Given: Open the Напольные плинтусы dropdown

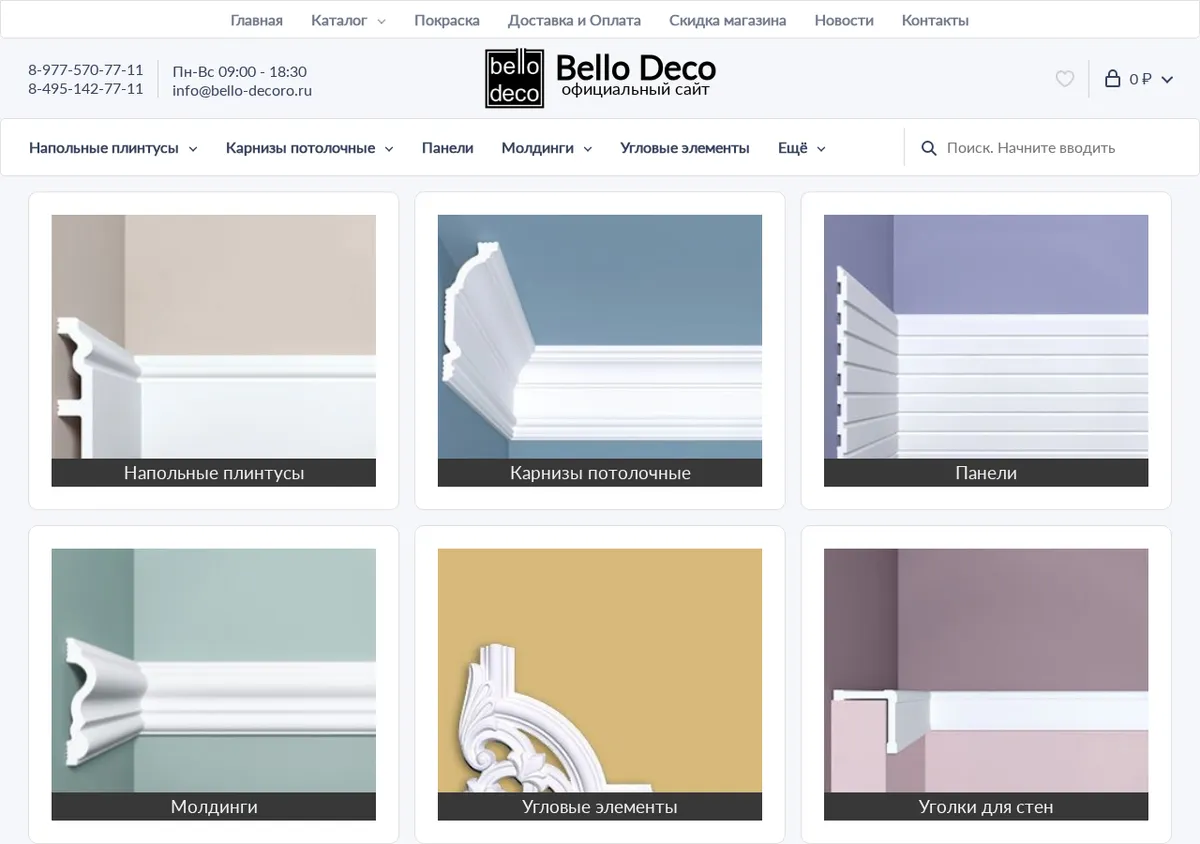Looking at the screenshot, I should 113,148.
